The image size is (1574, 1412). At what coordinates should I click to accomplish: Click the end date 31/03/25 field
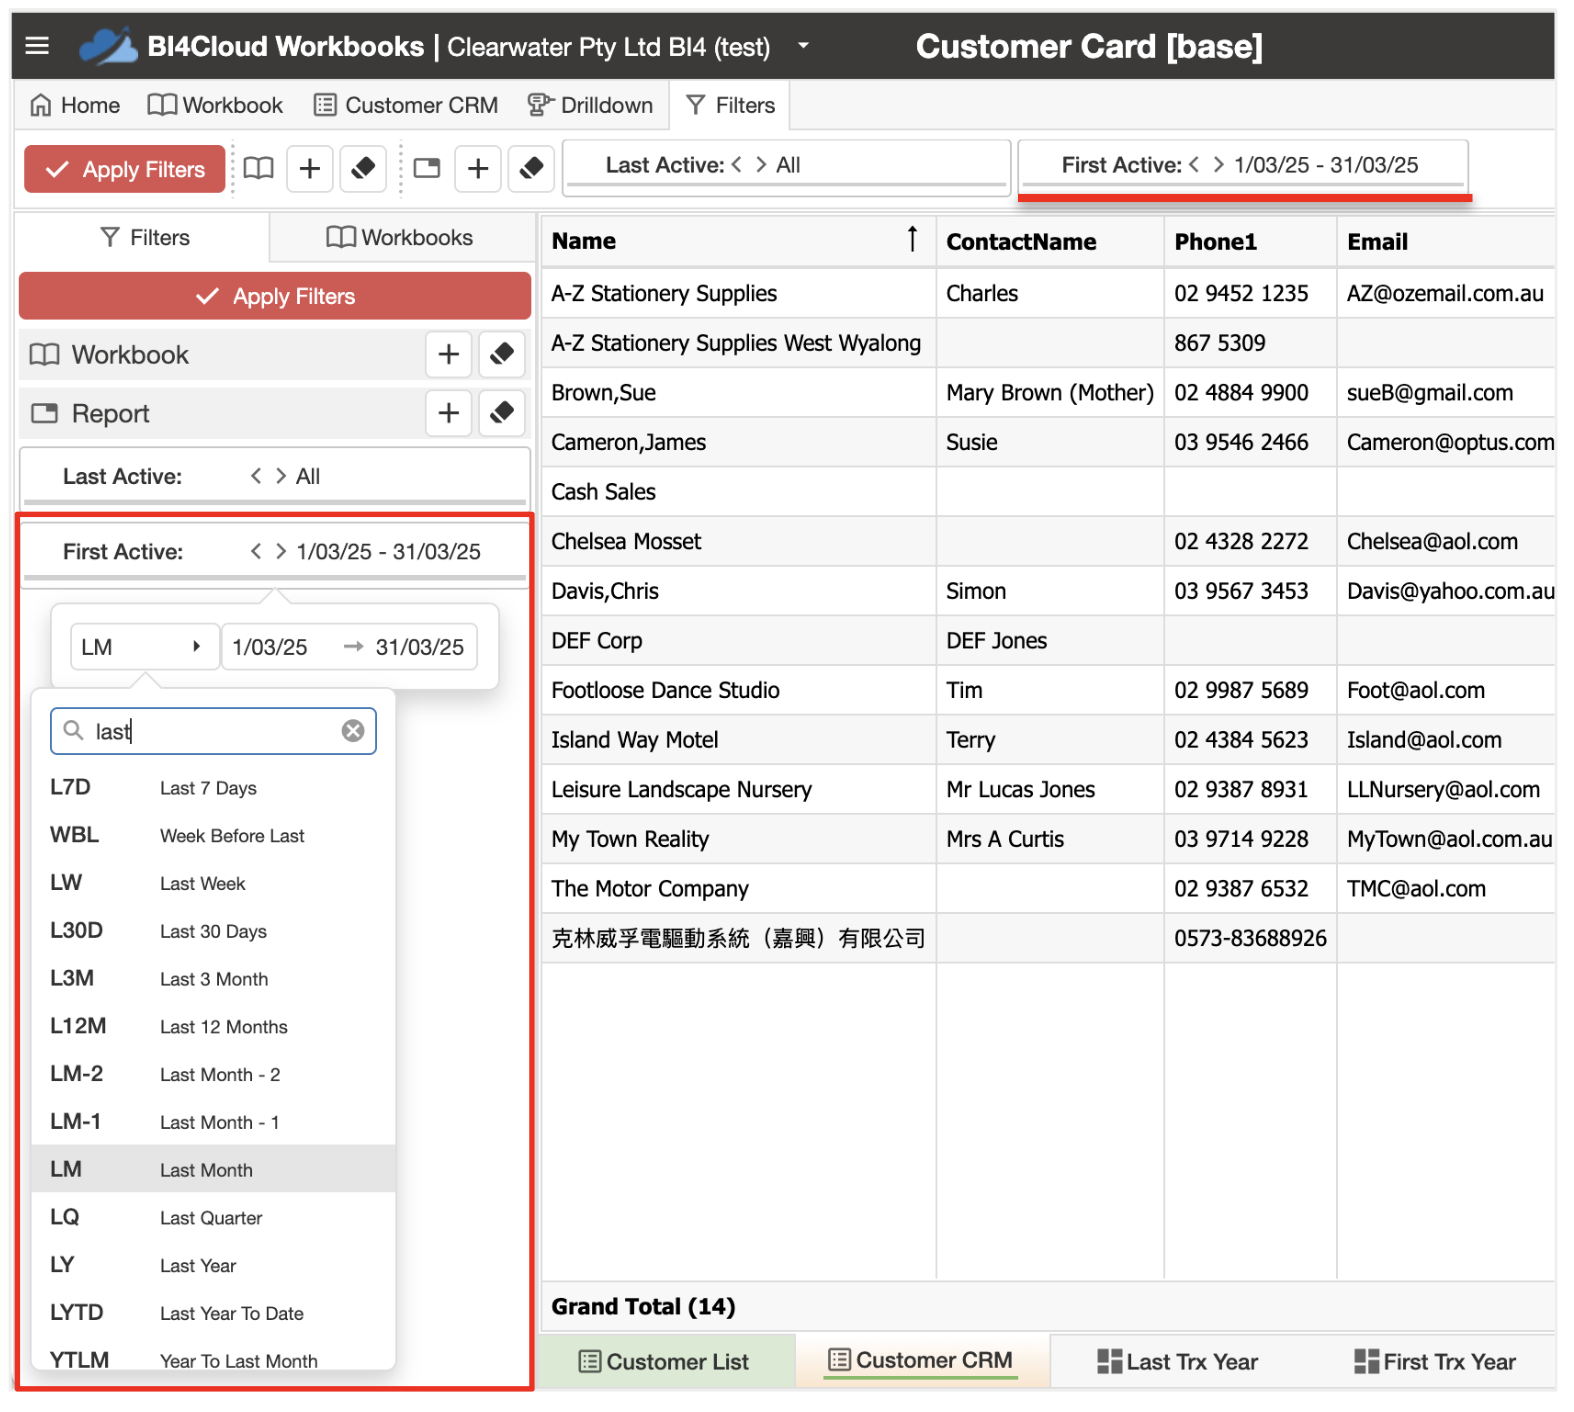click(420, 647)
